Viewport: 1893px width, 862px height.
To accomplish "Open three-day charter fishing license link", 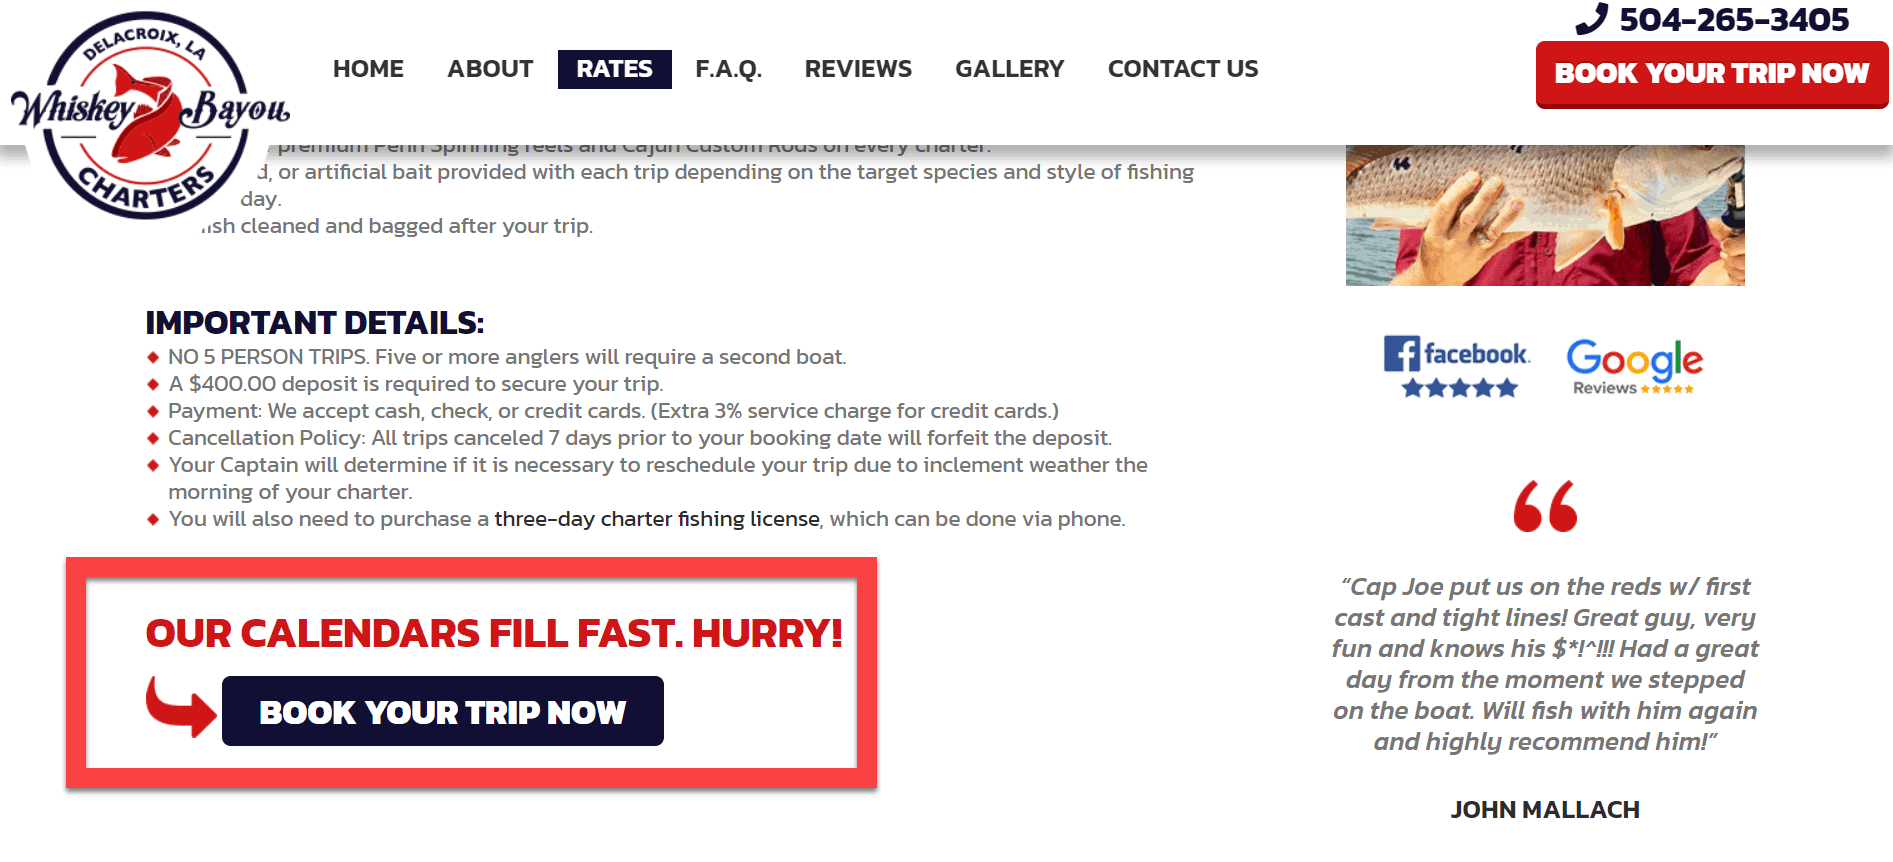I will point(657,519).
